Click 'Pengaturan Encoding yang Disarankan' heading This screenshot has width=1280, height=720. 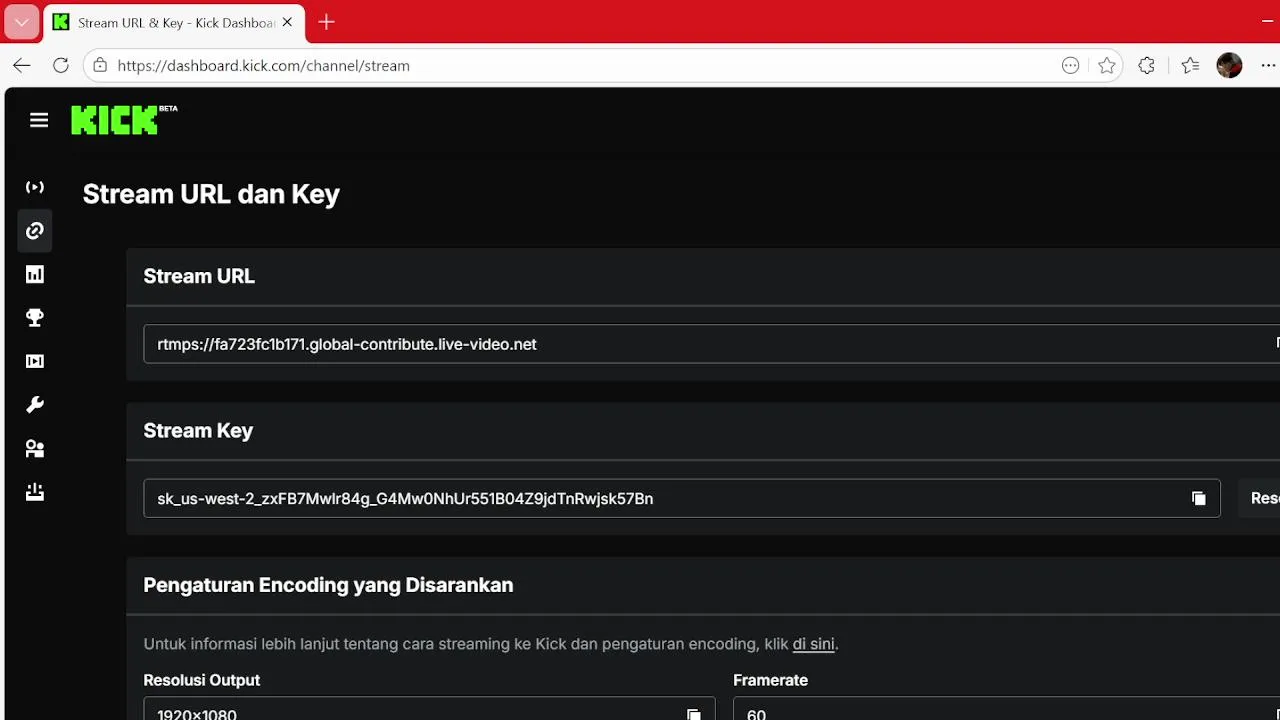(328, 585)
